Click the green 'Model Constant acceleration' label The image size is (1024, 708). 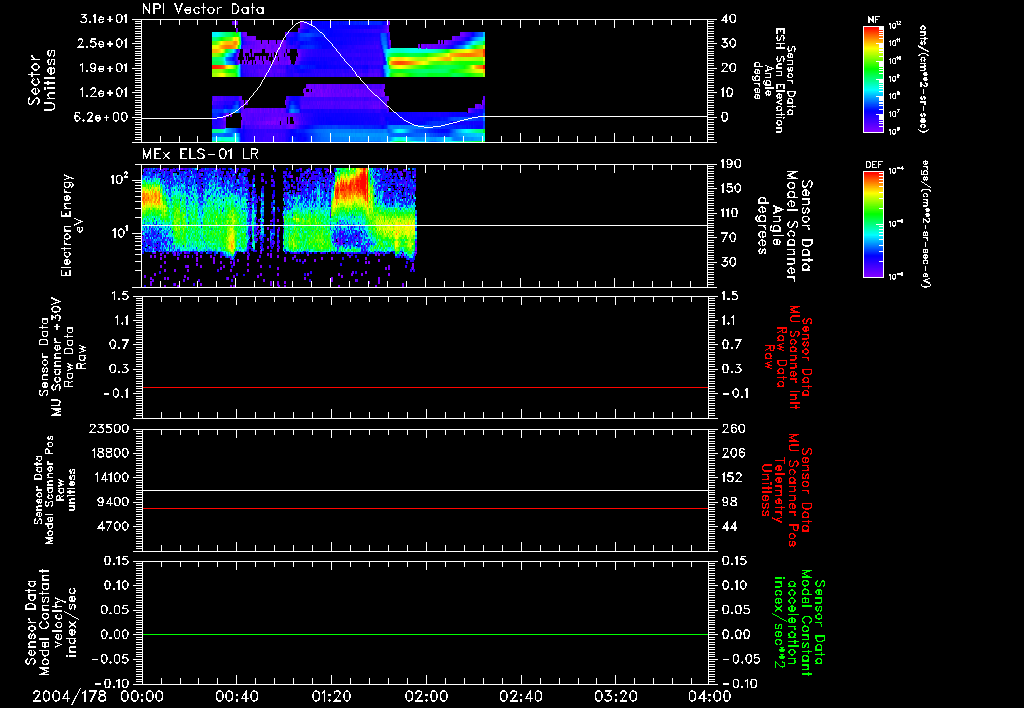(x=798, y=623)
